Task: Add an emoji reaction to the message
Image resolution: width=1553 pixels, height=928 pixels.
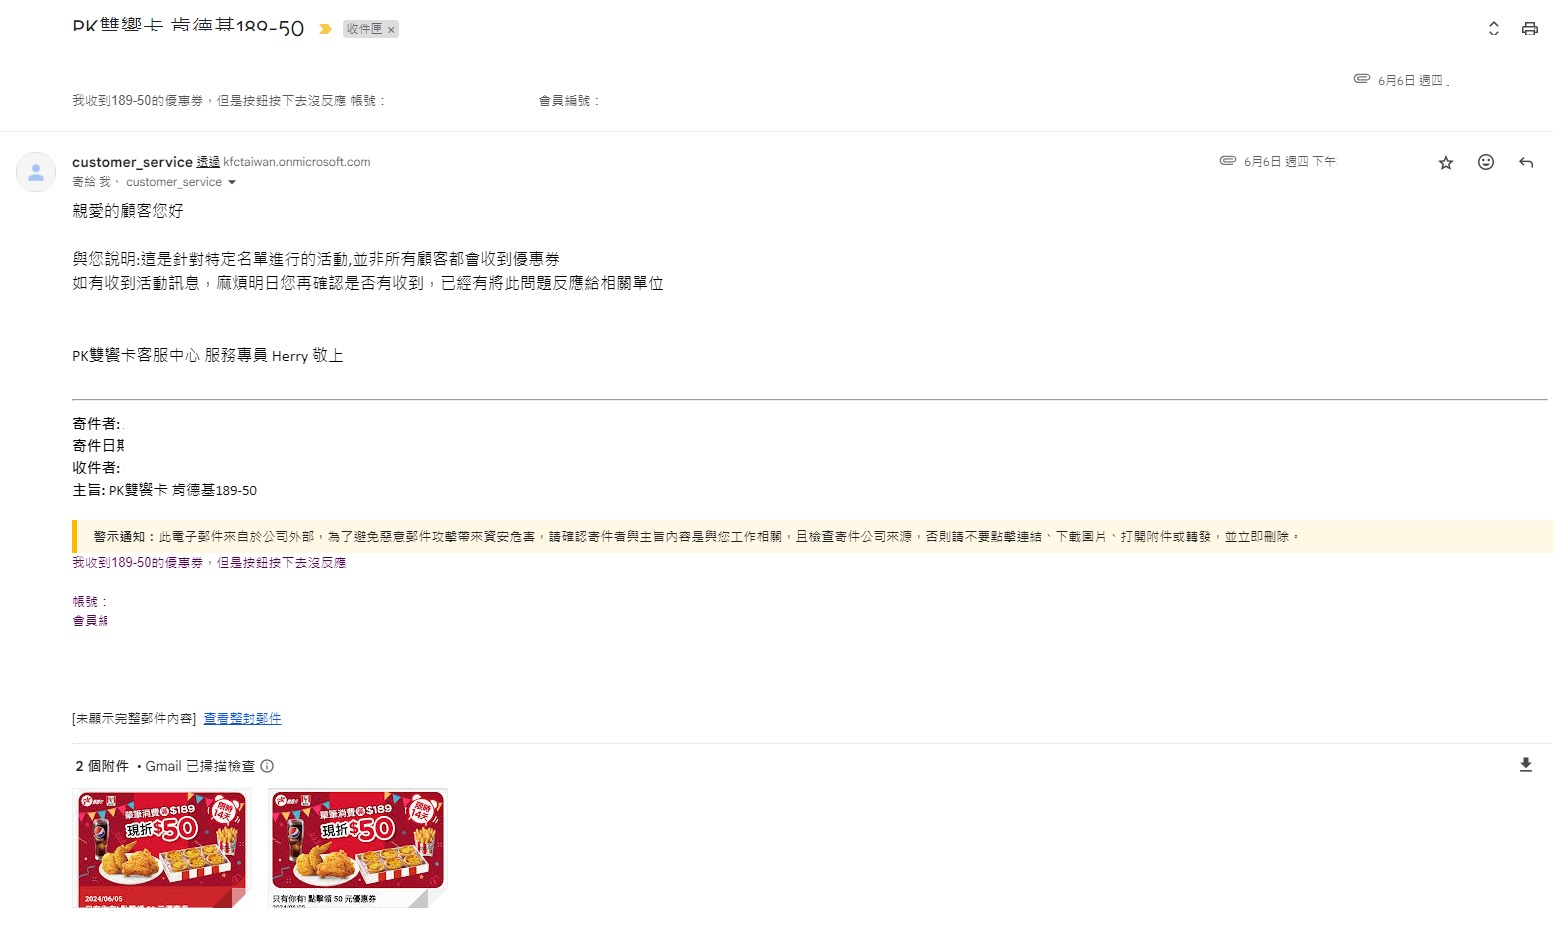Action: pos(1486,162)
